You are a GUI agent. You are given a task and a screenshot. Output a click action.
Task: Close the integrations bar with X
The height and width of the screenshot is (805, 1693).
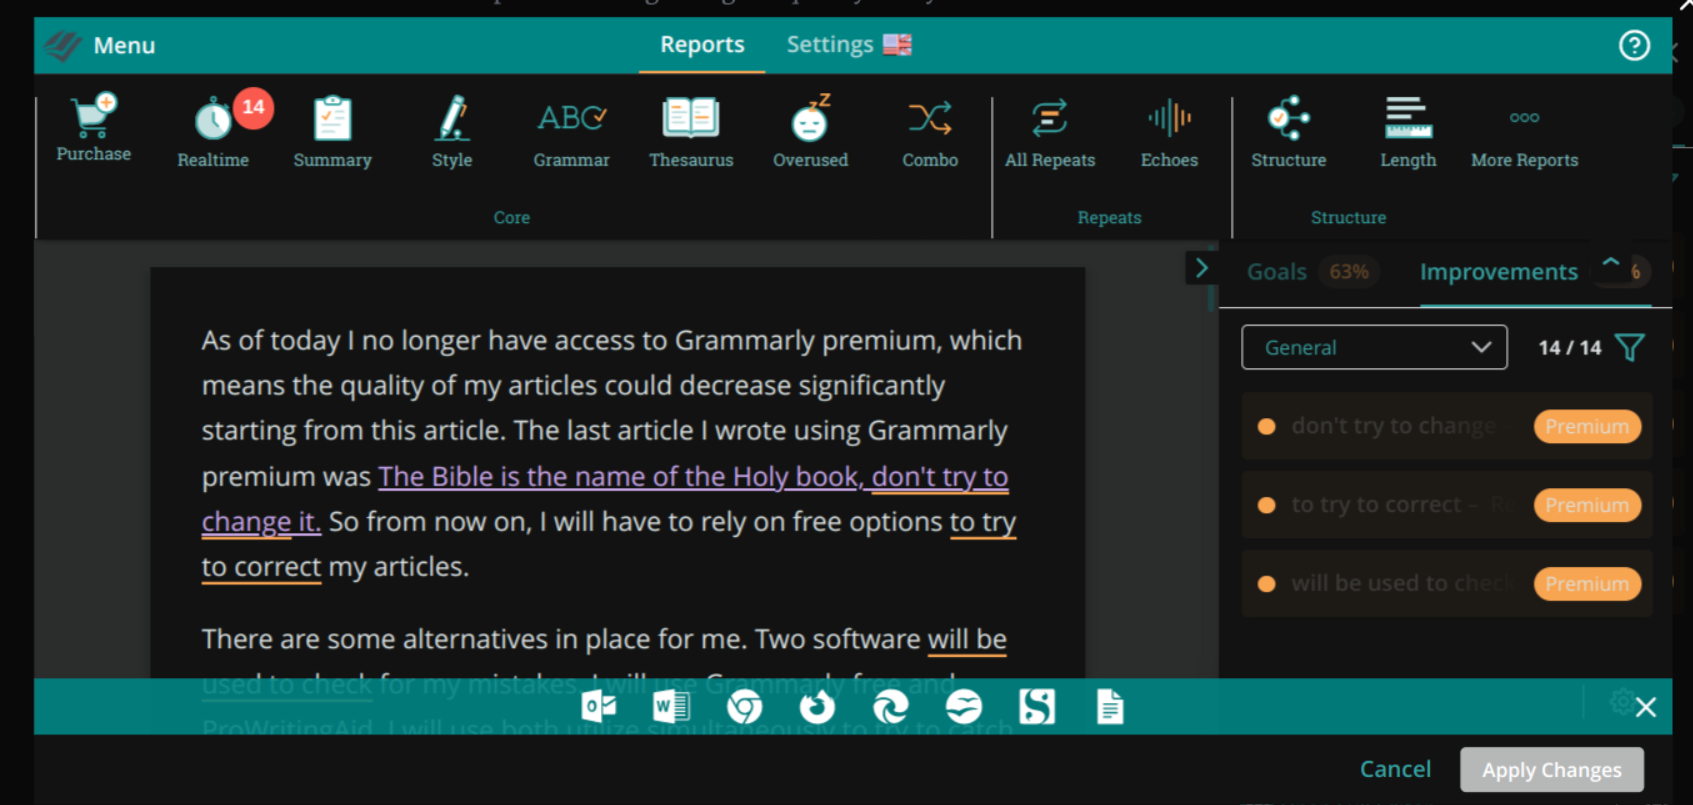[1646, 708]
